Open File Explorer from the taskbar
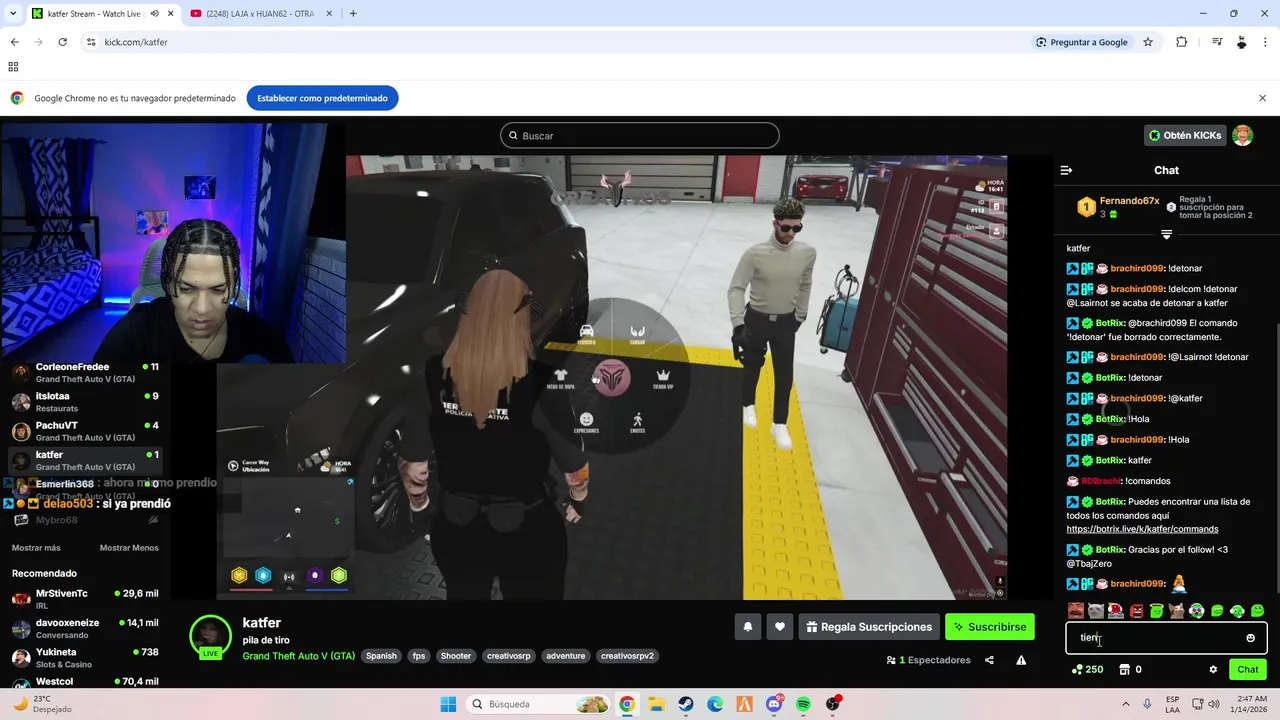 point(656,704)
